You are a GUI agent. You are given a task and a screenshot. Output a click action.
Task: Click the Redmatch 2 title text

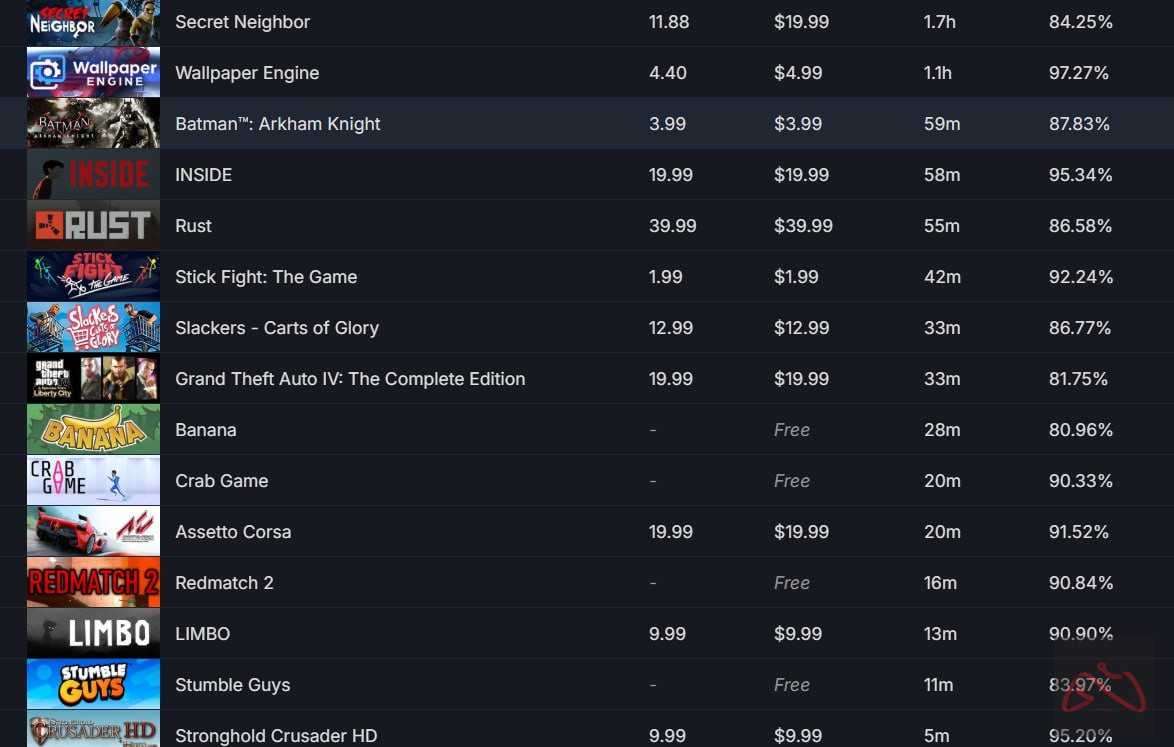[224, 583]
